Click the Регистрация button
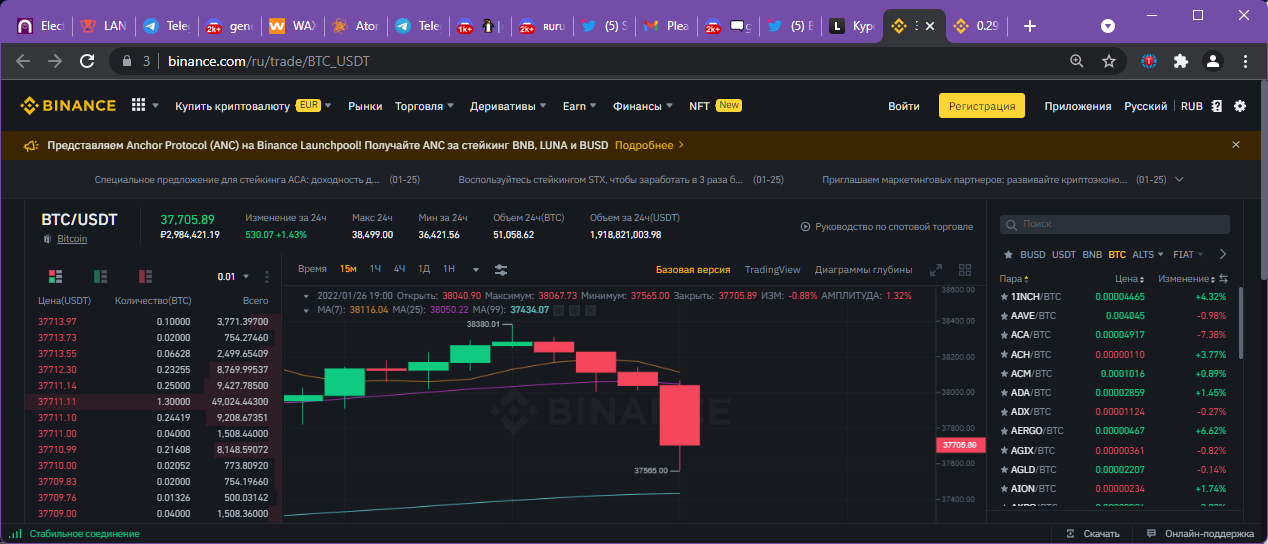Screen dimensions: 1268x544 [982, 106]
